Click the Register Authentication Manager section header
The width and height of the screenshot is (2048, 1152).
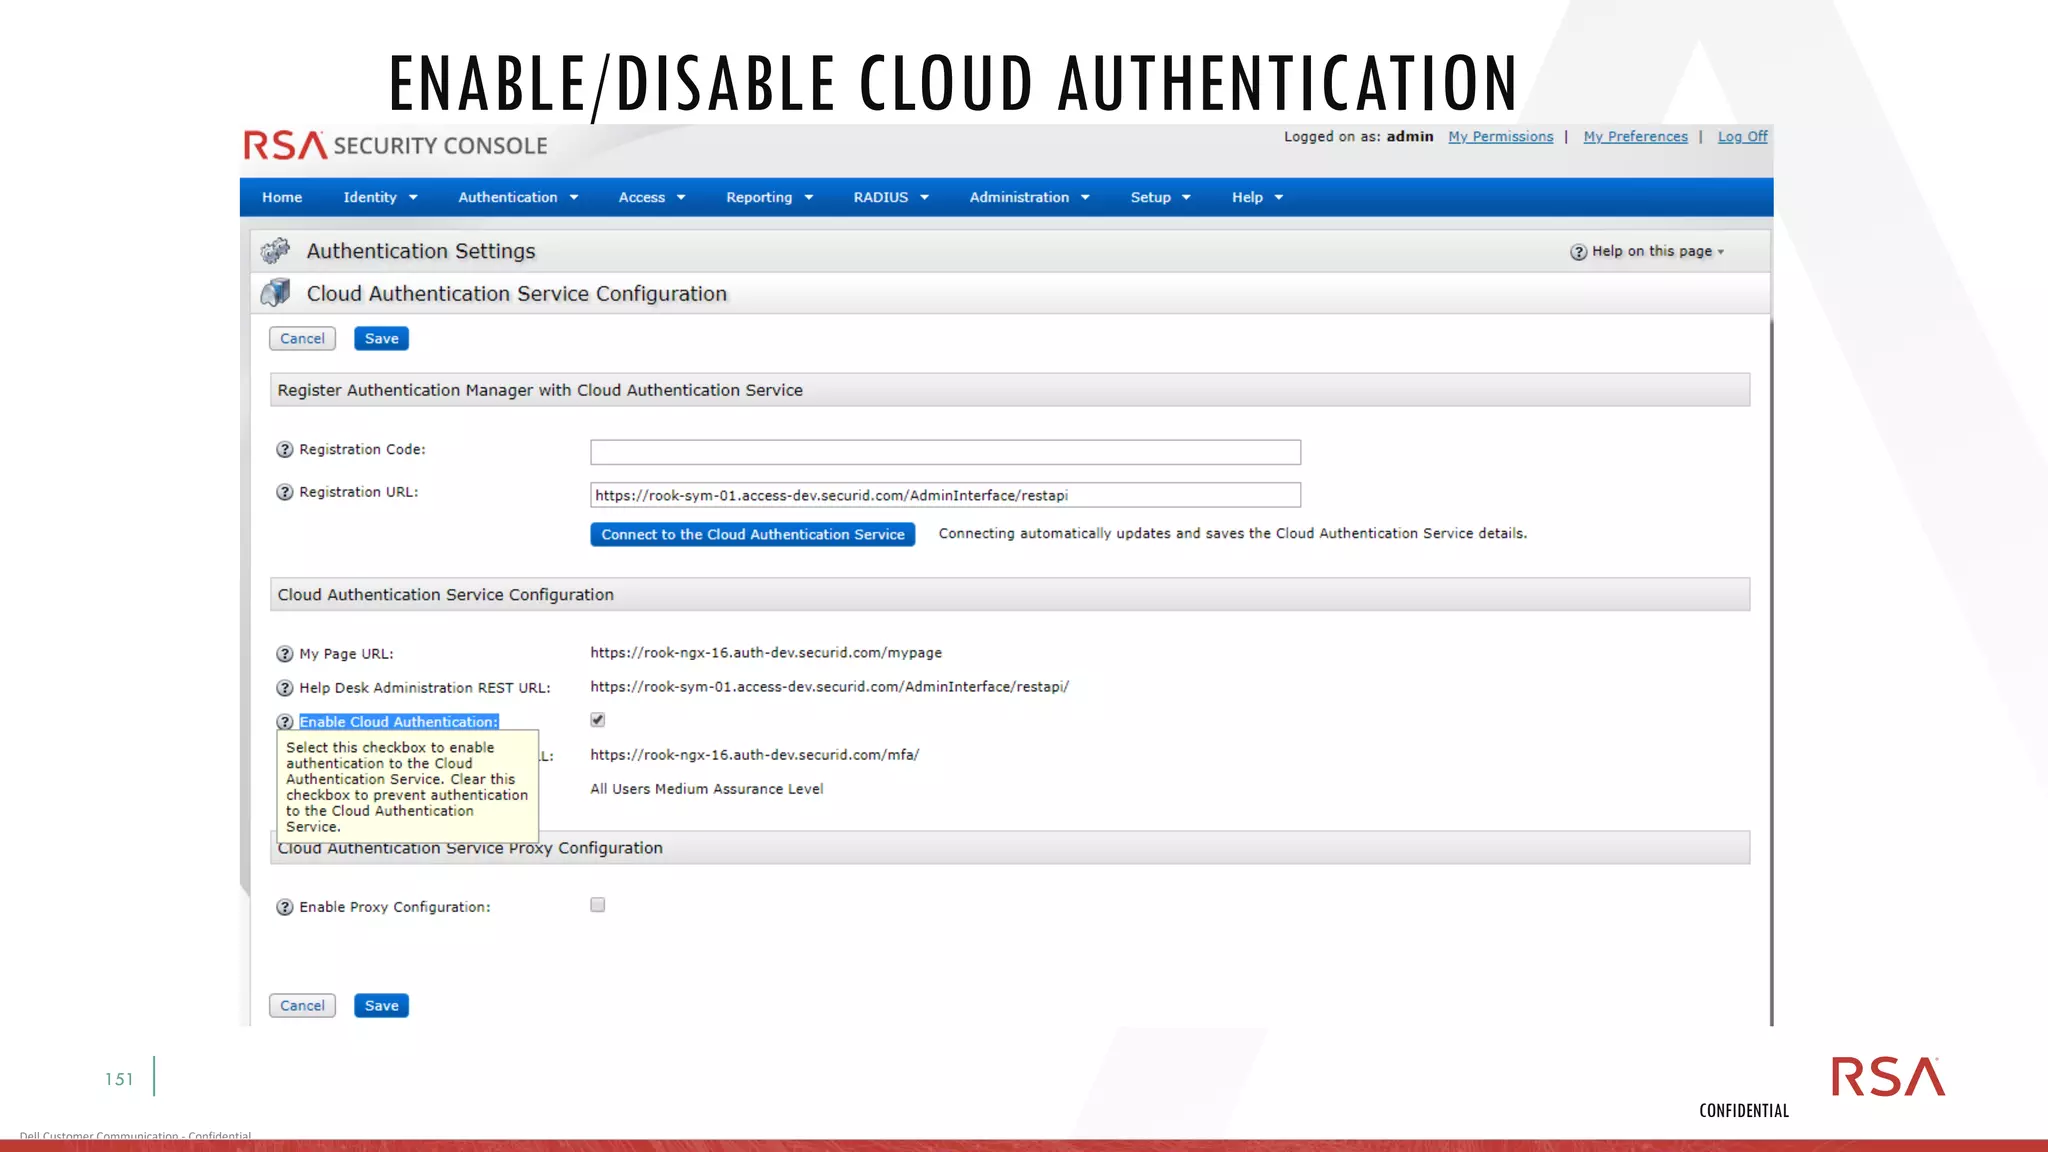(1010, 390)
